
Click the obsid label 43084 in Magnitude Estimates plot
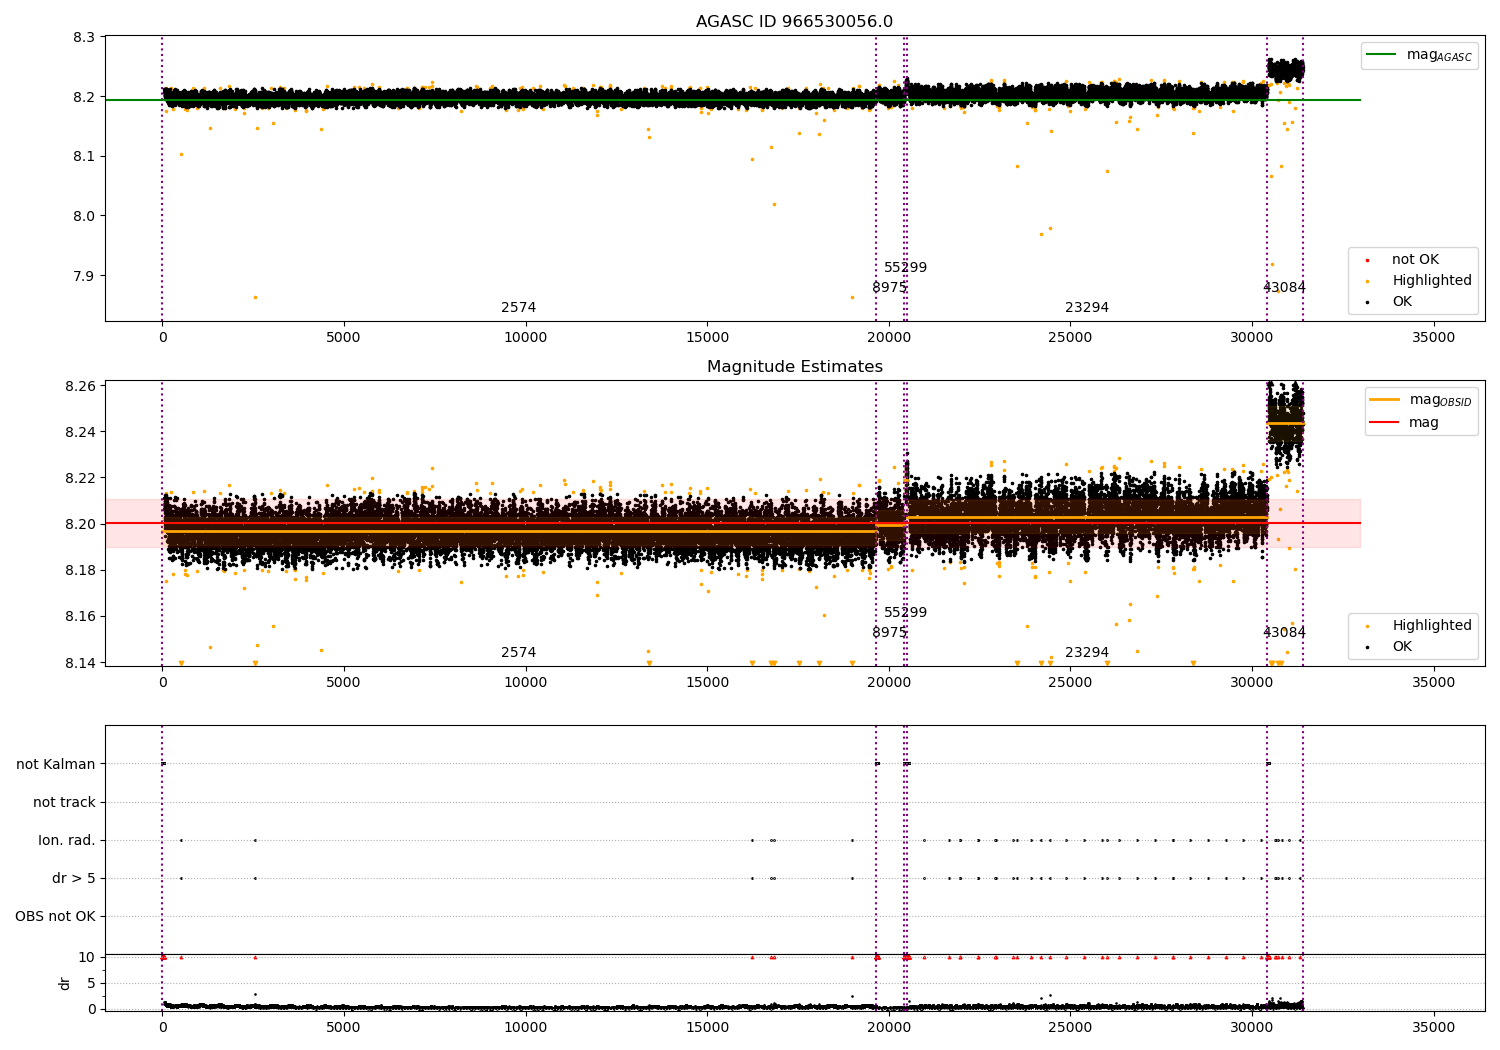pos(1284,633)
